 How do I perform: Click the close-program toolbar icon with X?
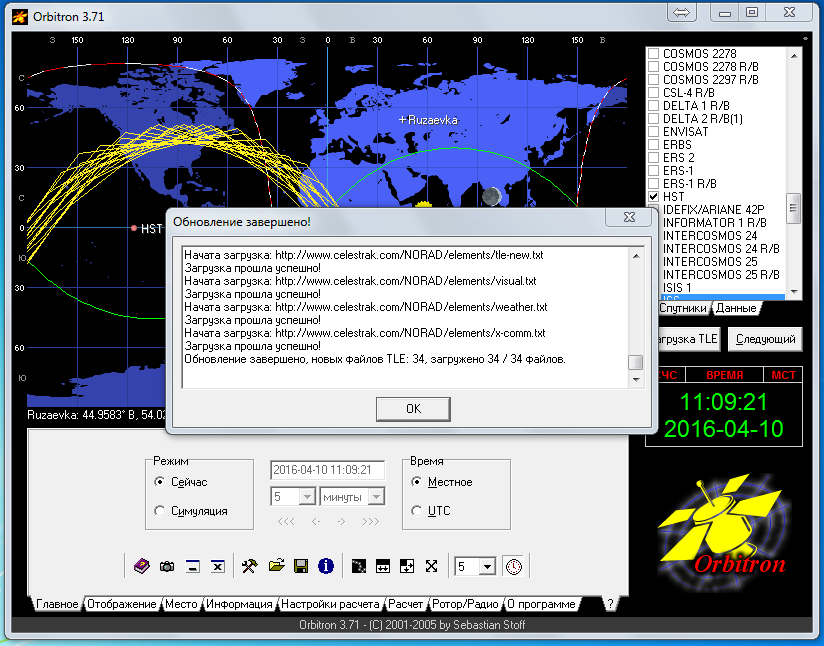[x=218, y=566]
